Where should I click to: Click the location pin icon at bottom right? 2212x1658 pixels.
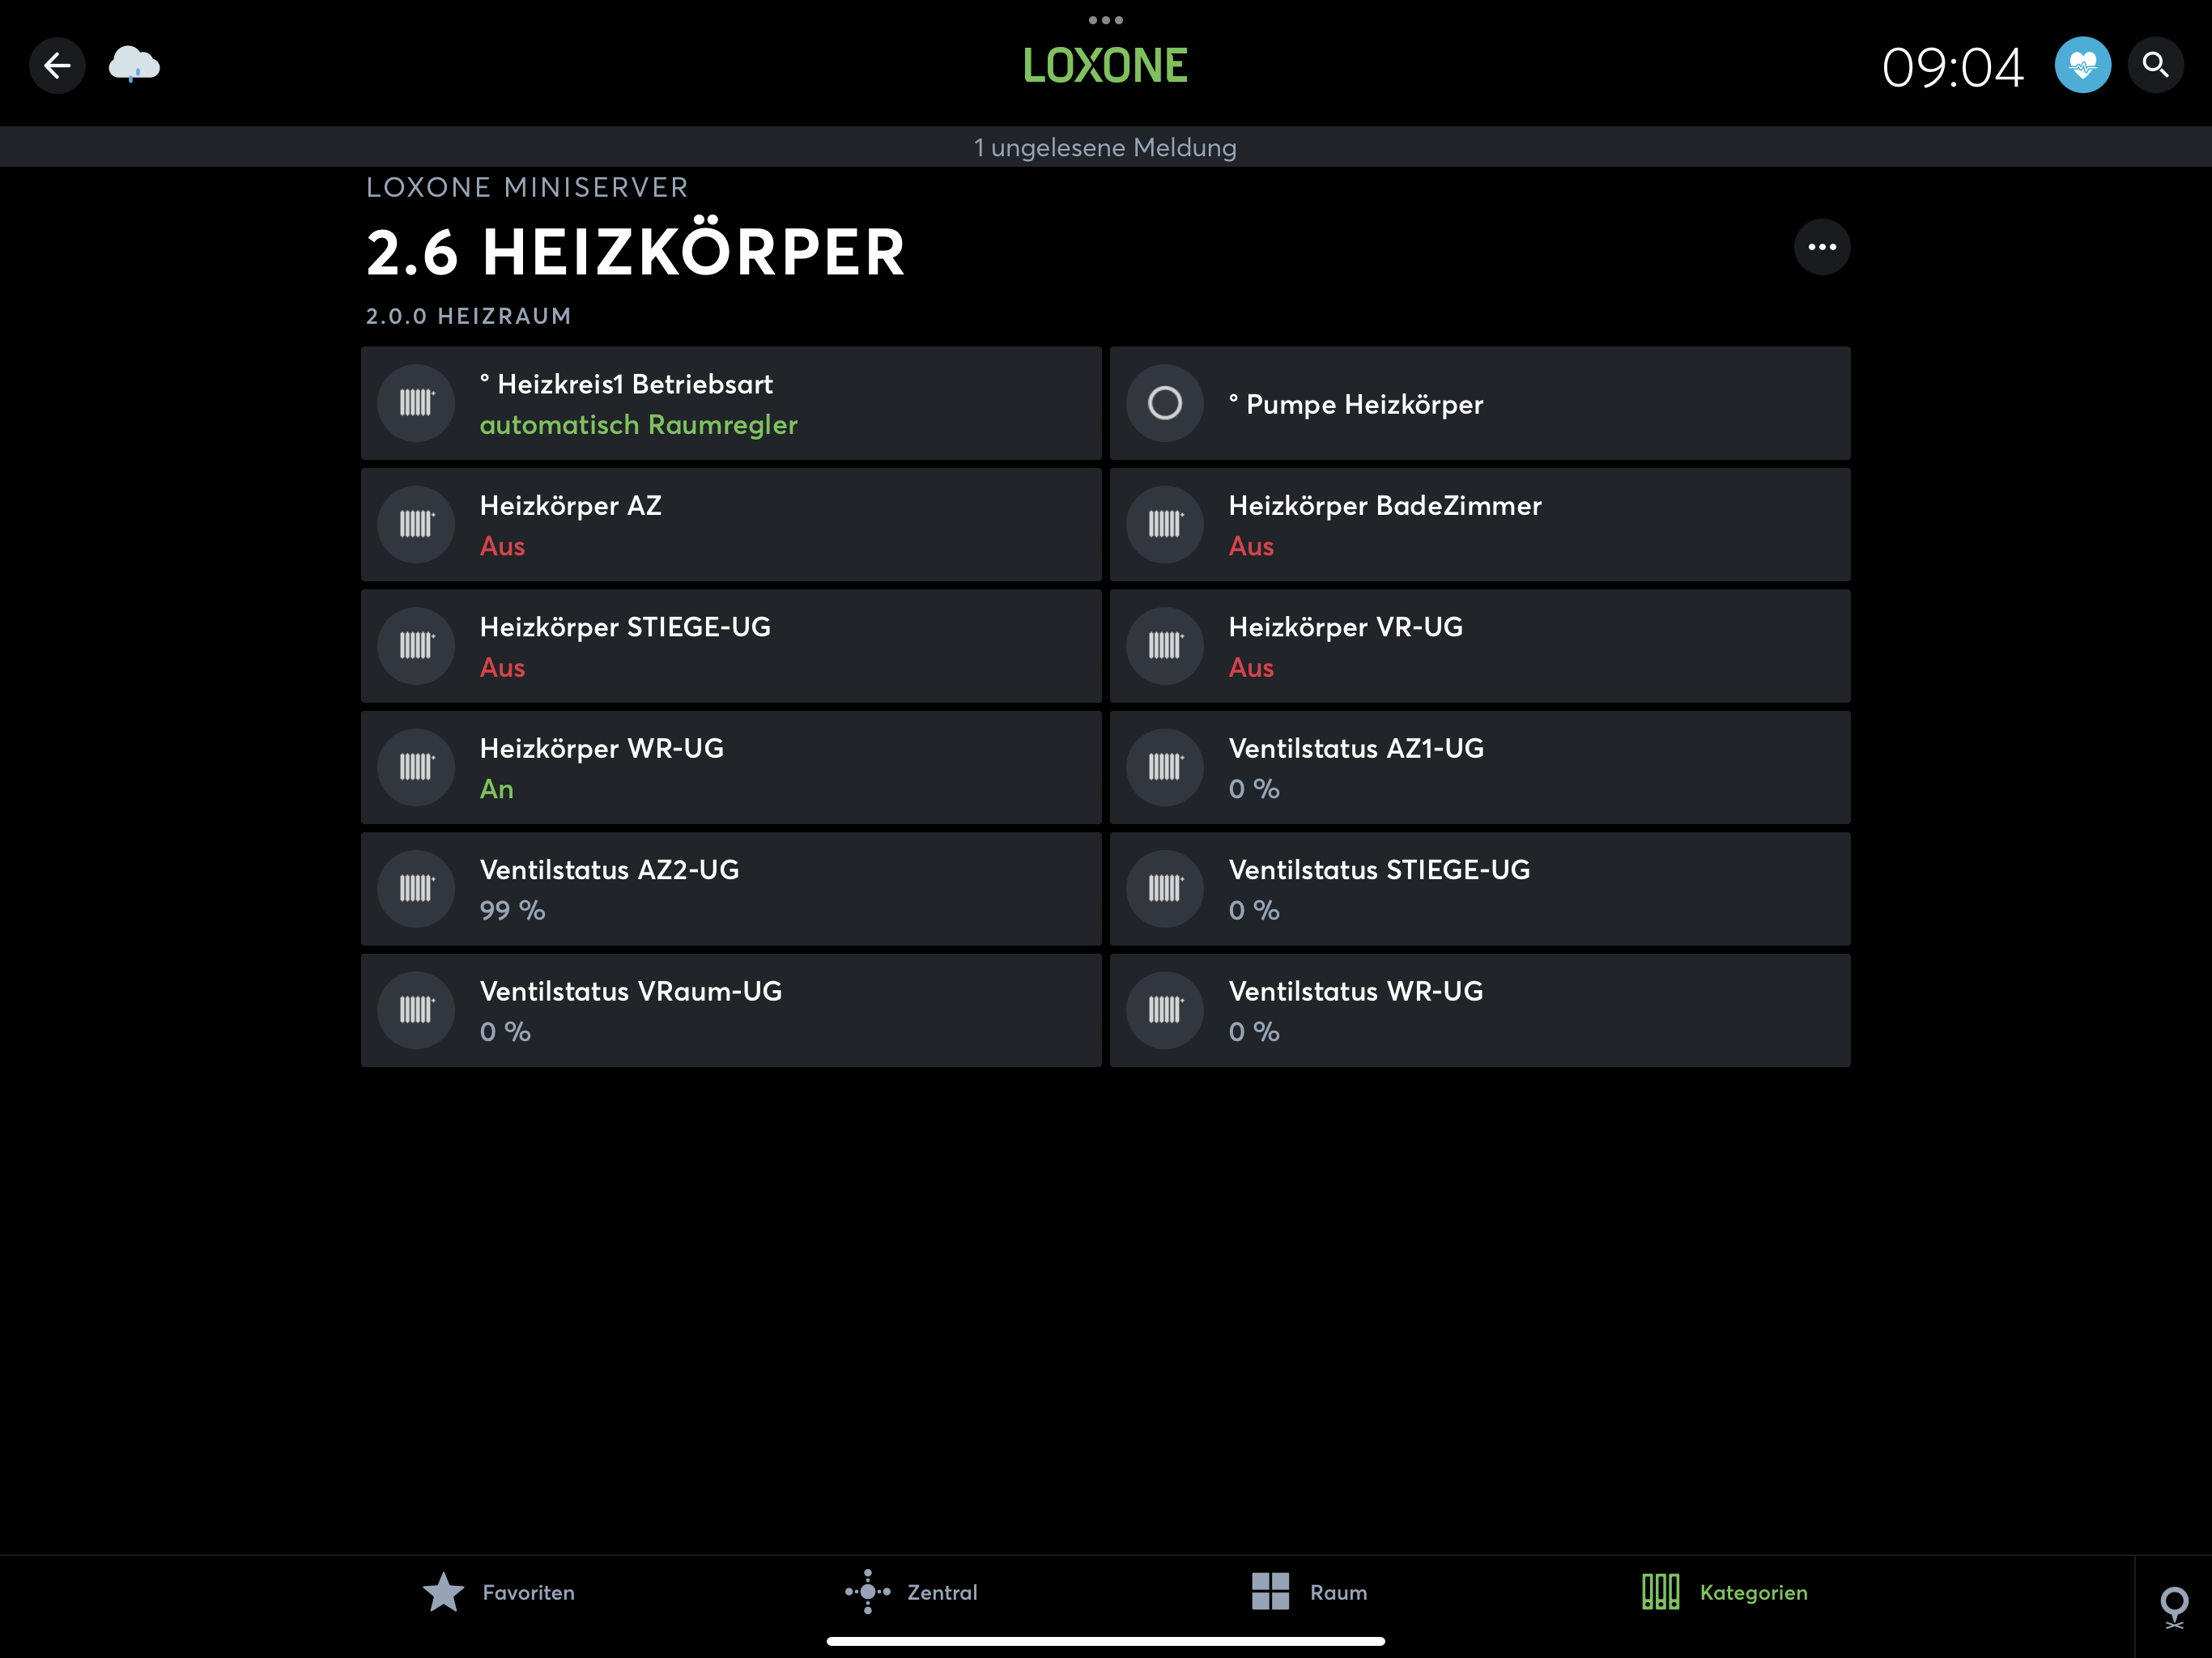pos(2173,1607)
